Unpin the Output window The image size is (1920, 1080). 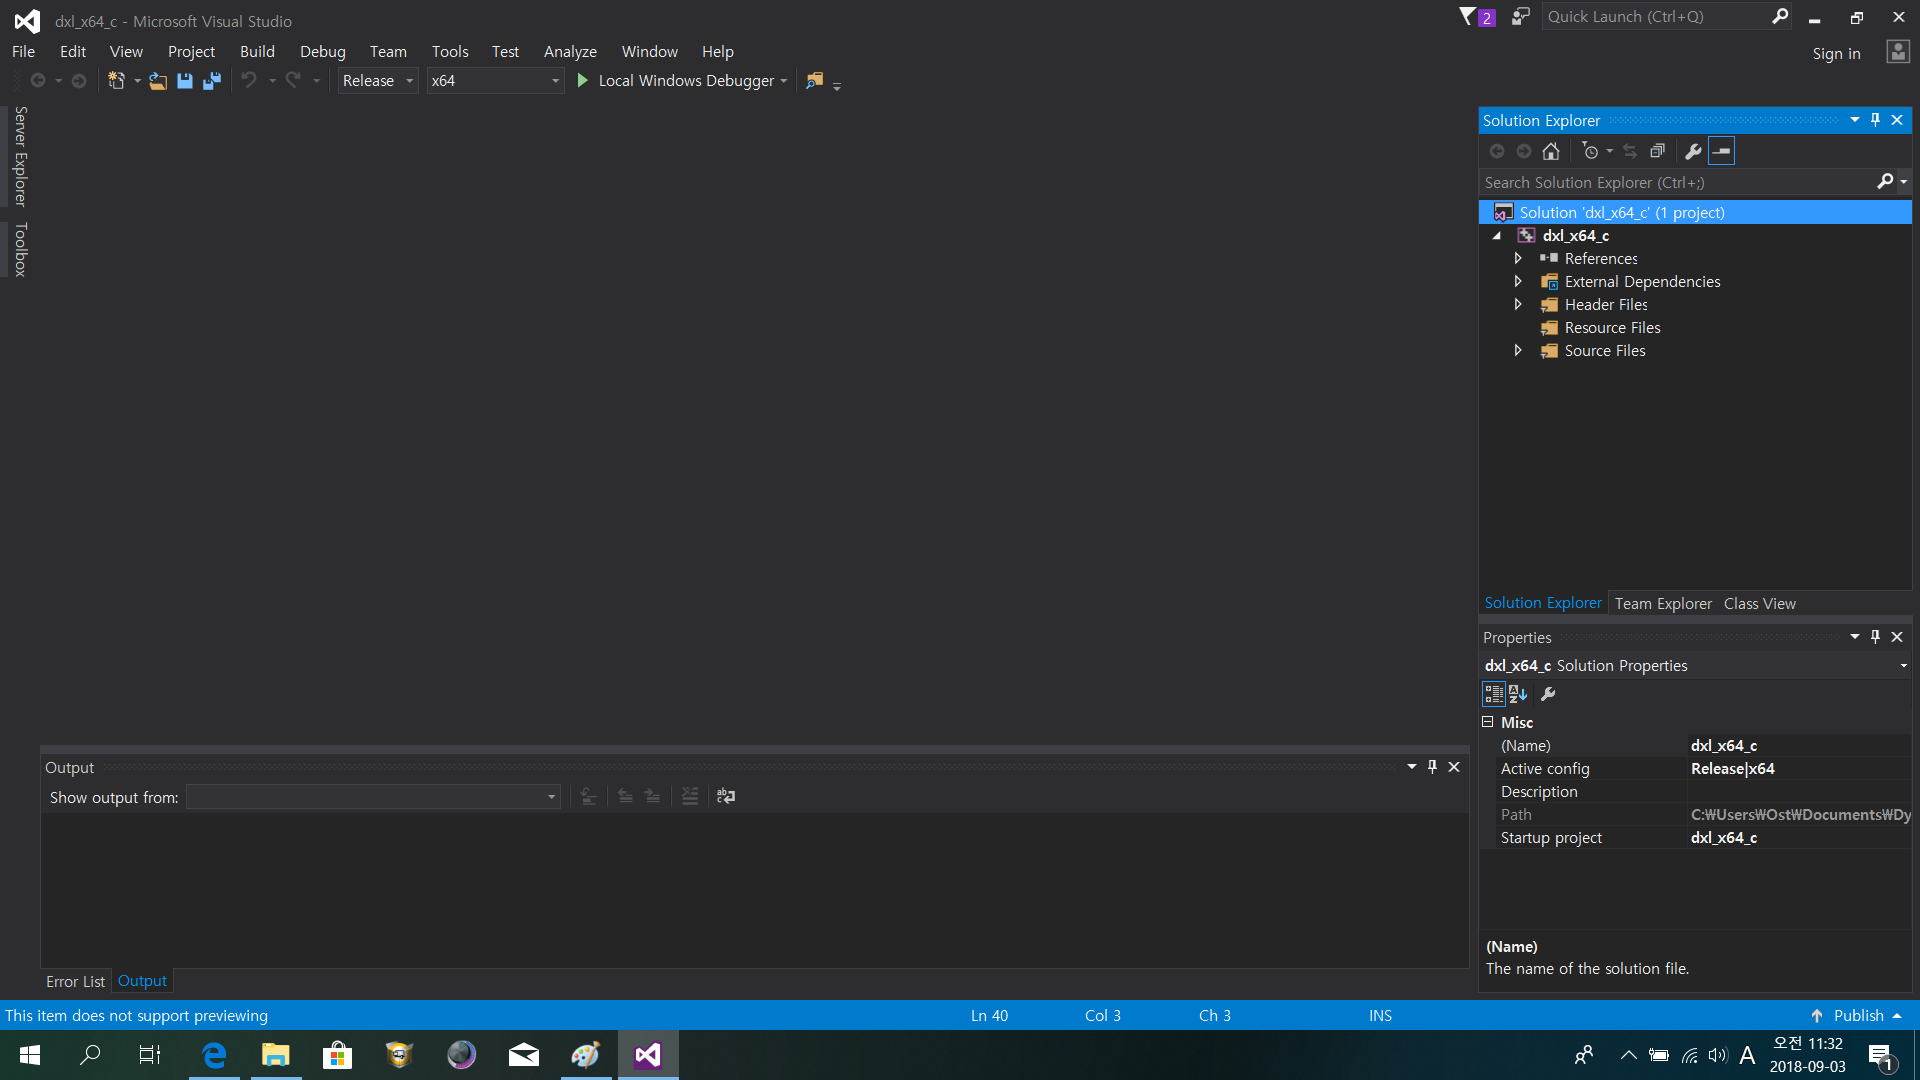(1432, 767)
